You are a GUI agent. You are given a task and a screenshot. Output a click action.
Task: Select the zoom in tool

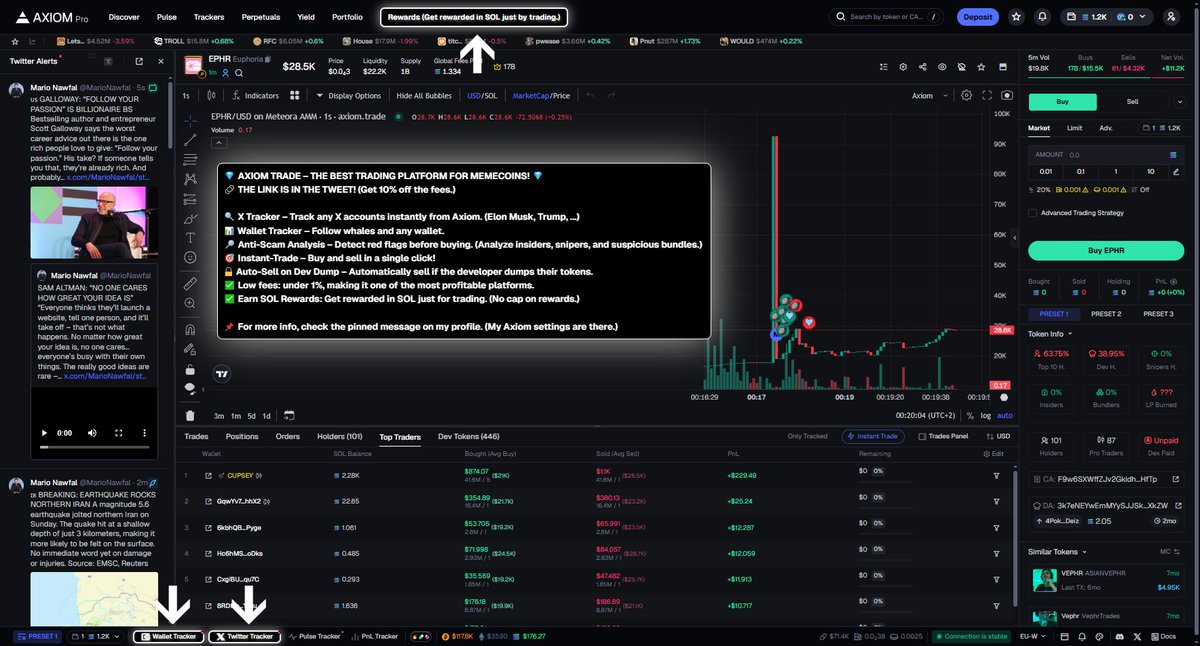190,303
